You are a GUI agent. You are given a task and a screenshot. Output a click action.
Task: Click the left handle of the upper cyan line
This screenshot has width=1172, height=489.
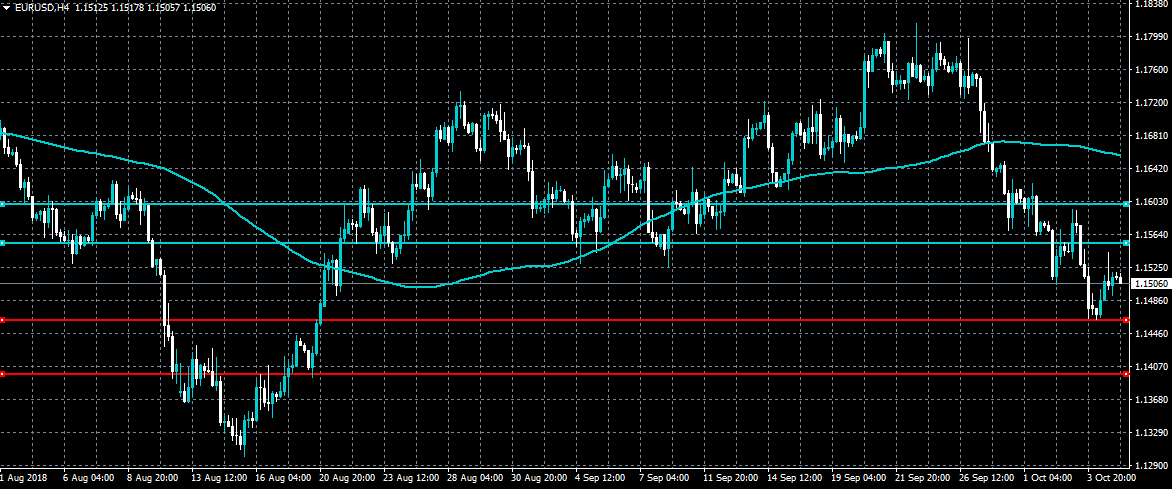pos(2,203)
